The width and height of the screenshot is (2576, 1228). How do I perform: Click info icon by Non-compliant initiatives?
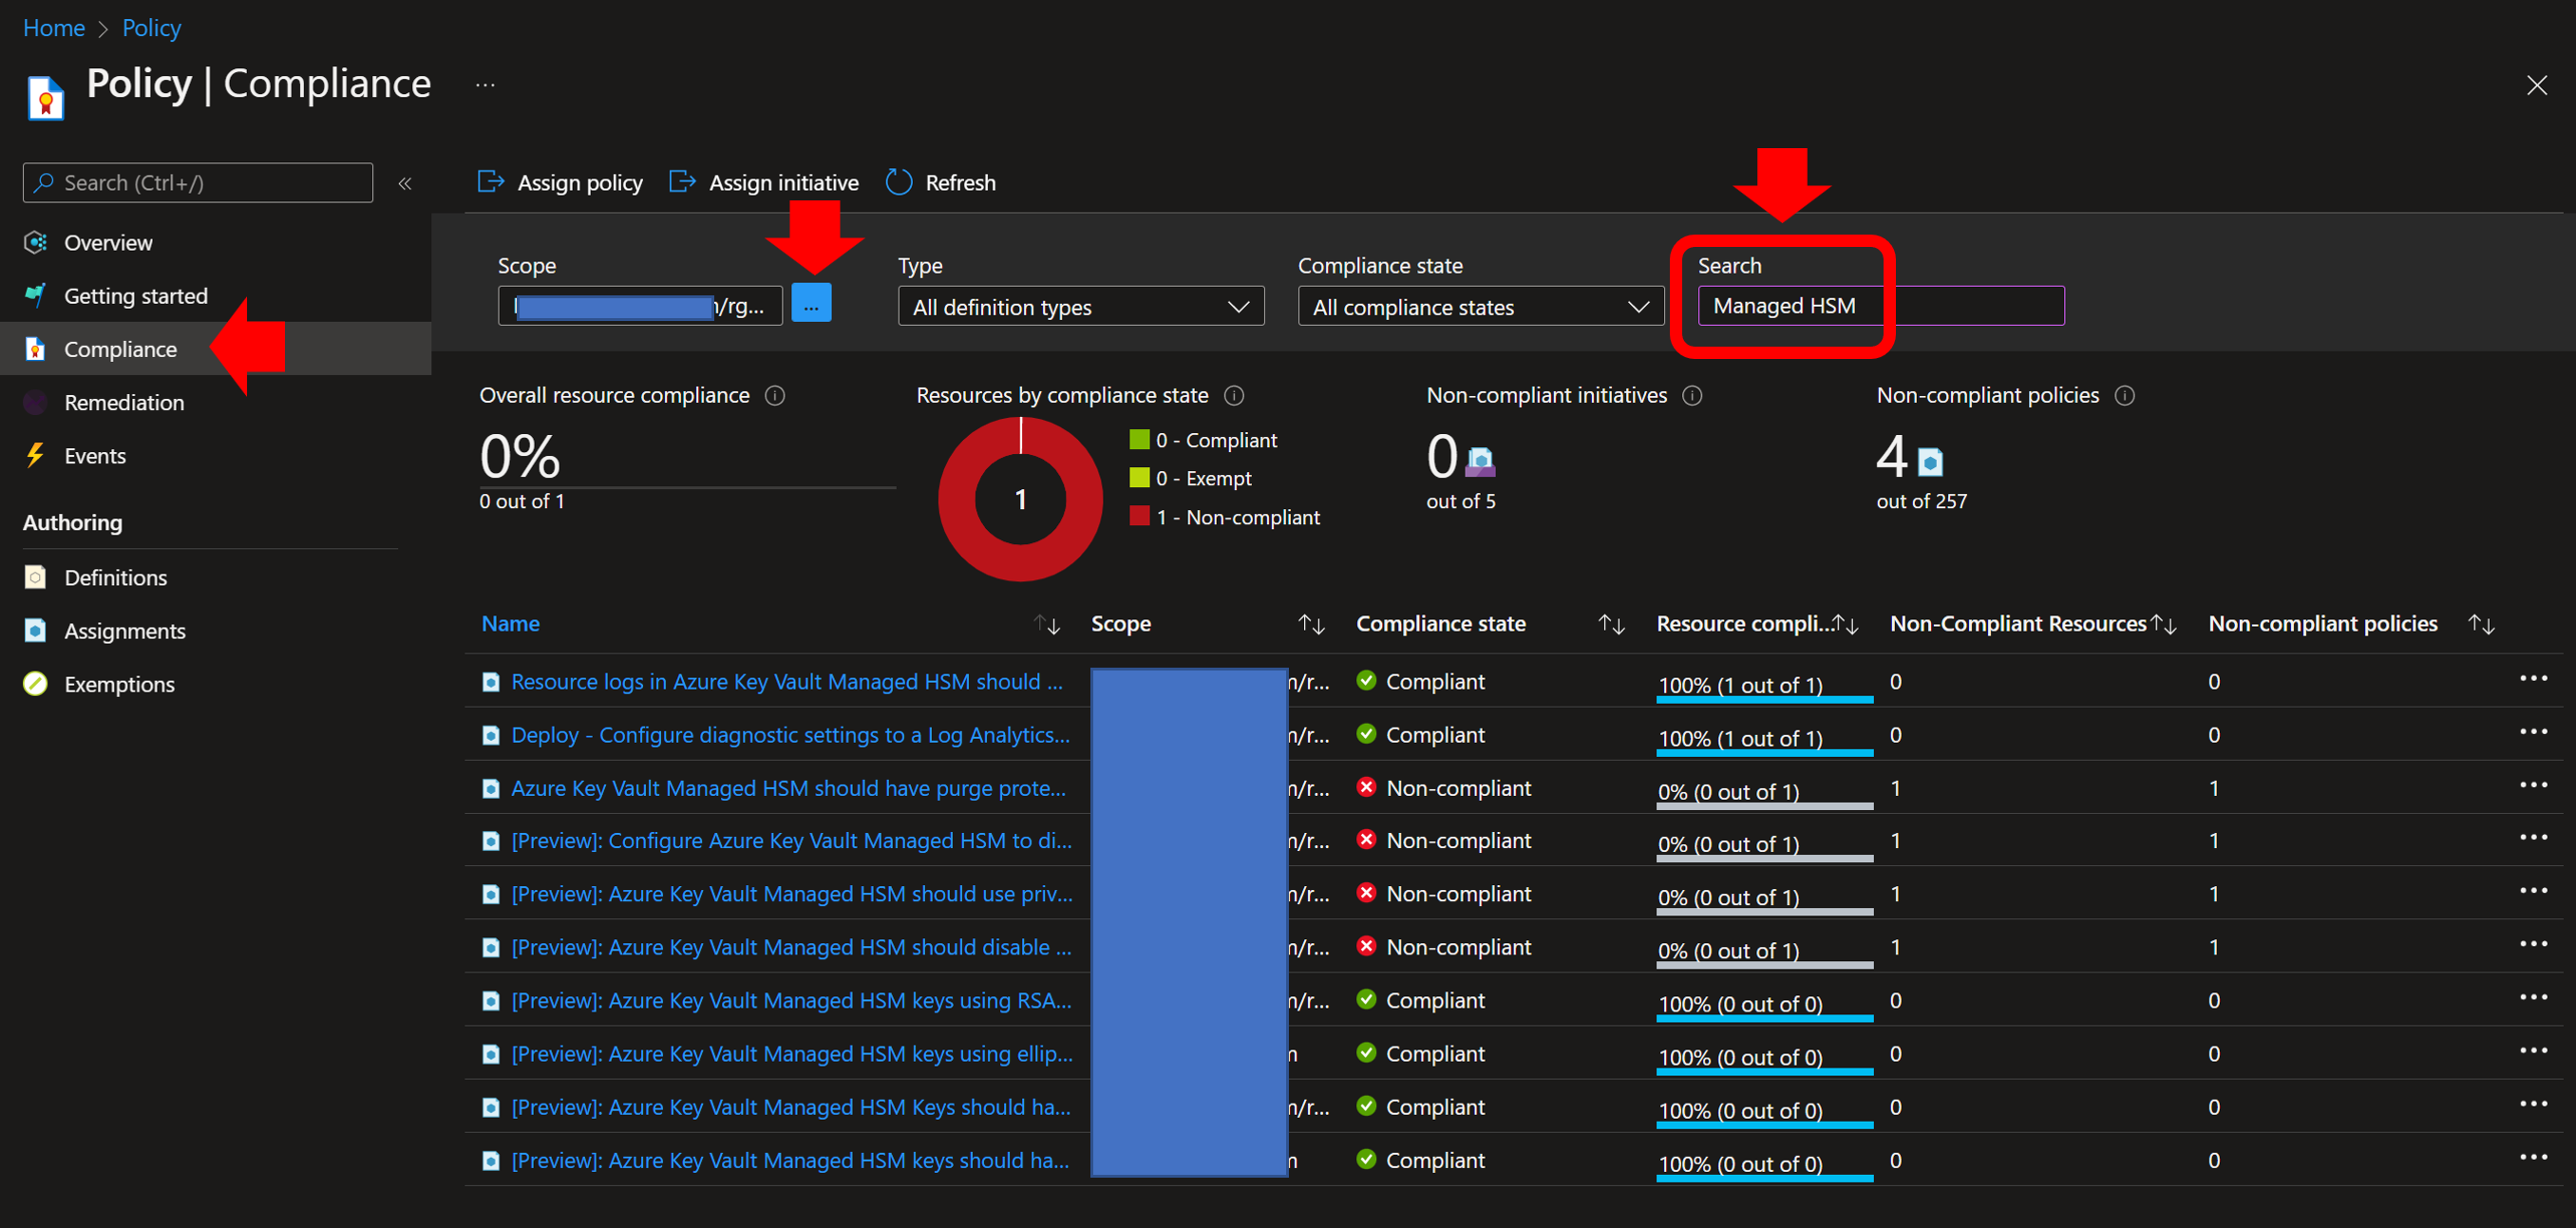tap(1692, 395)
